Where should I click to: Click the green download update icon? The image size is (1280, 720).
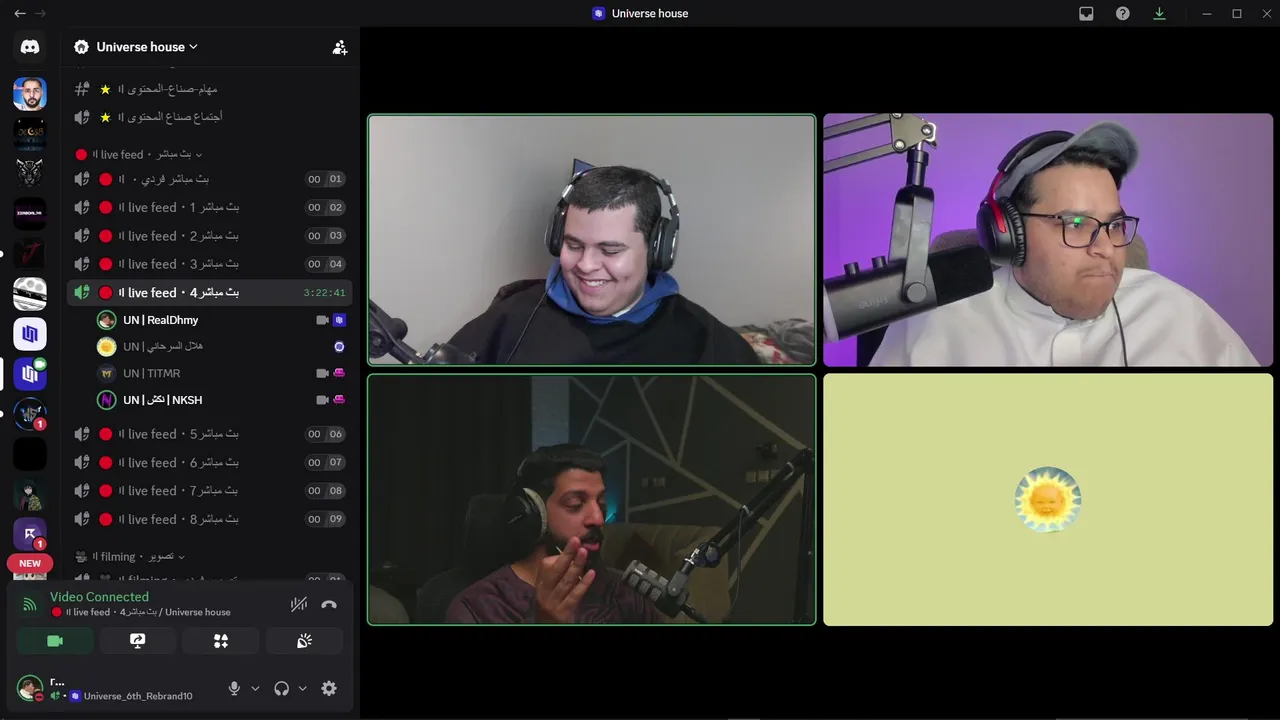[x=1160, y=13]
